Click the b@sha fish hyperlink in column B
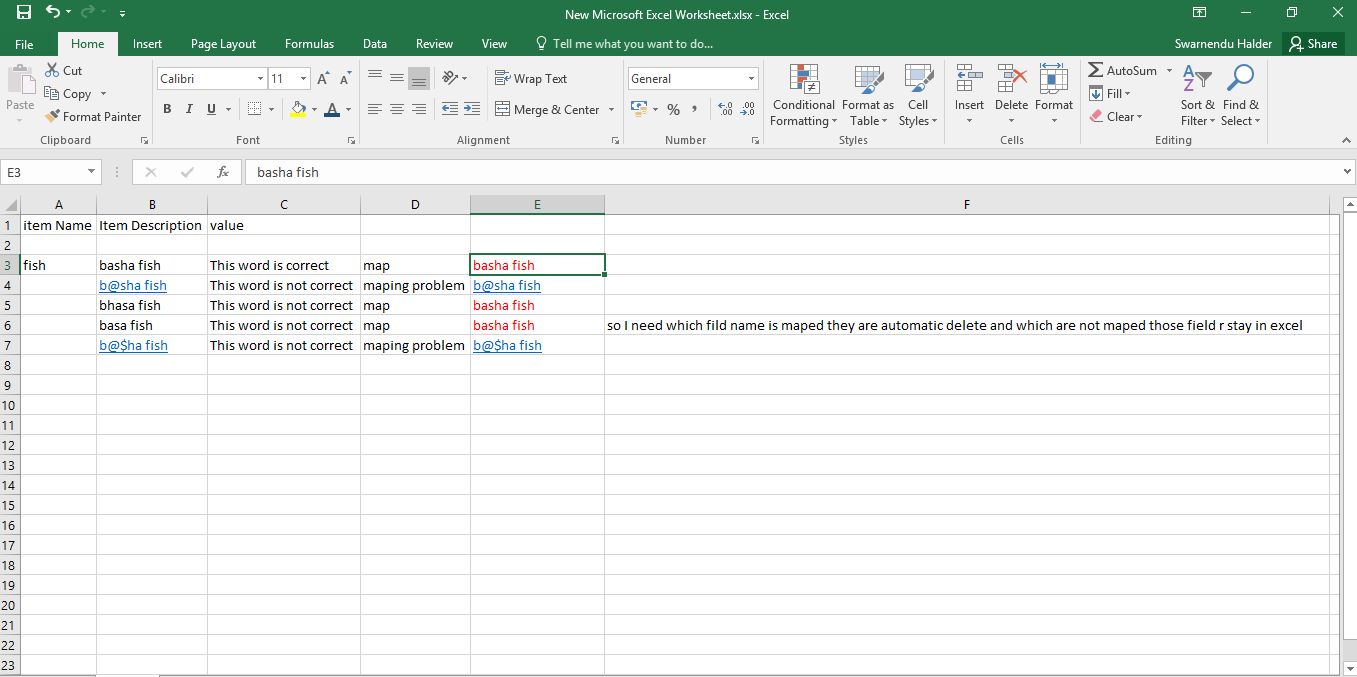 click(x=133, y=285)
